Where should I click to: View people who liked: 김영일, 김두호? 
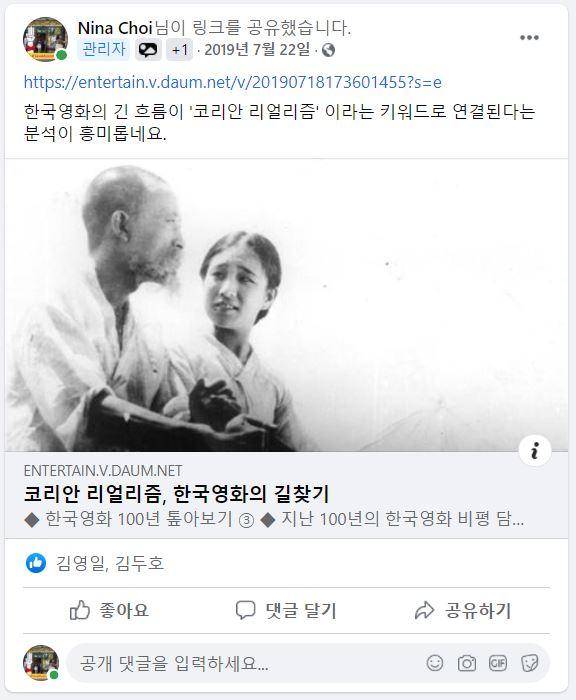tap(110, 563)
